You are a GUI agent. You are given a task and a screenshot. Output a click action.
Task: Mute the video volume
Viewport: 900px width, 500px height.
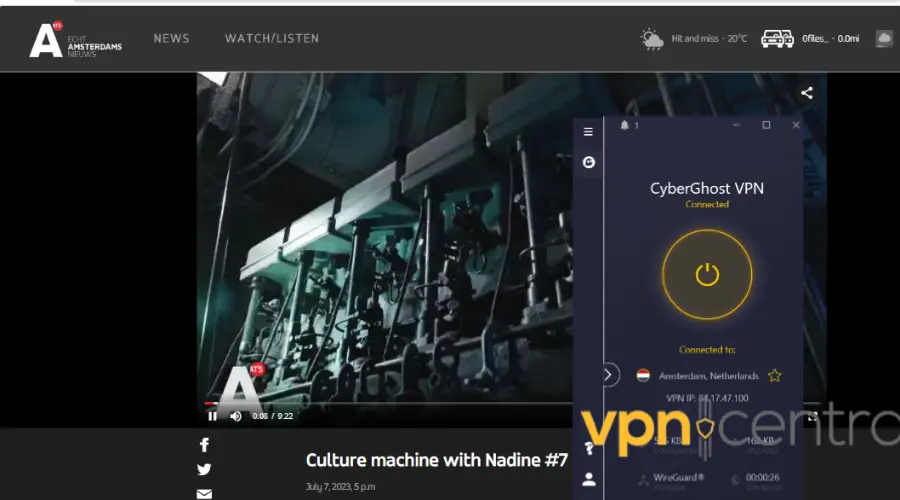click(235, 416)
